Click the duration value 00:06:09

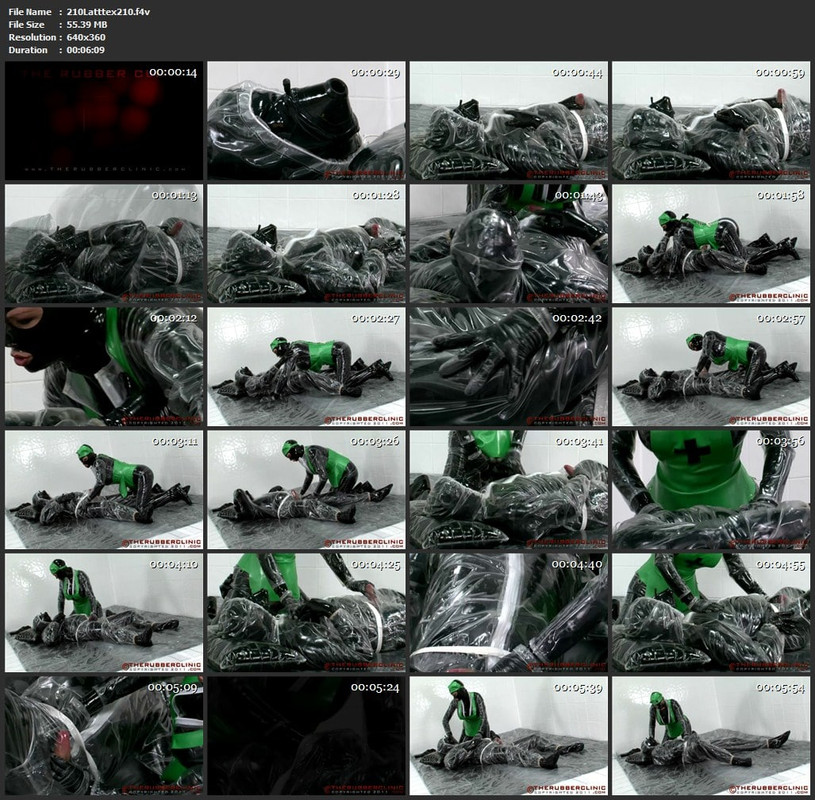click(85, 50)
